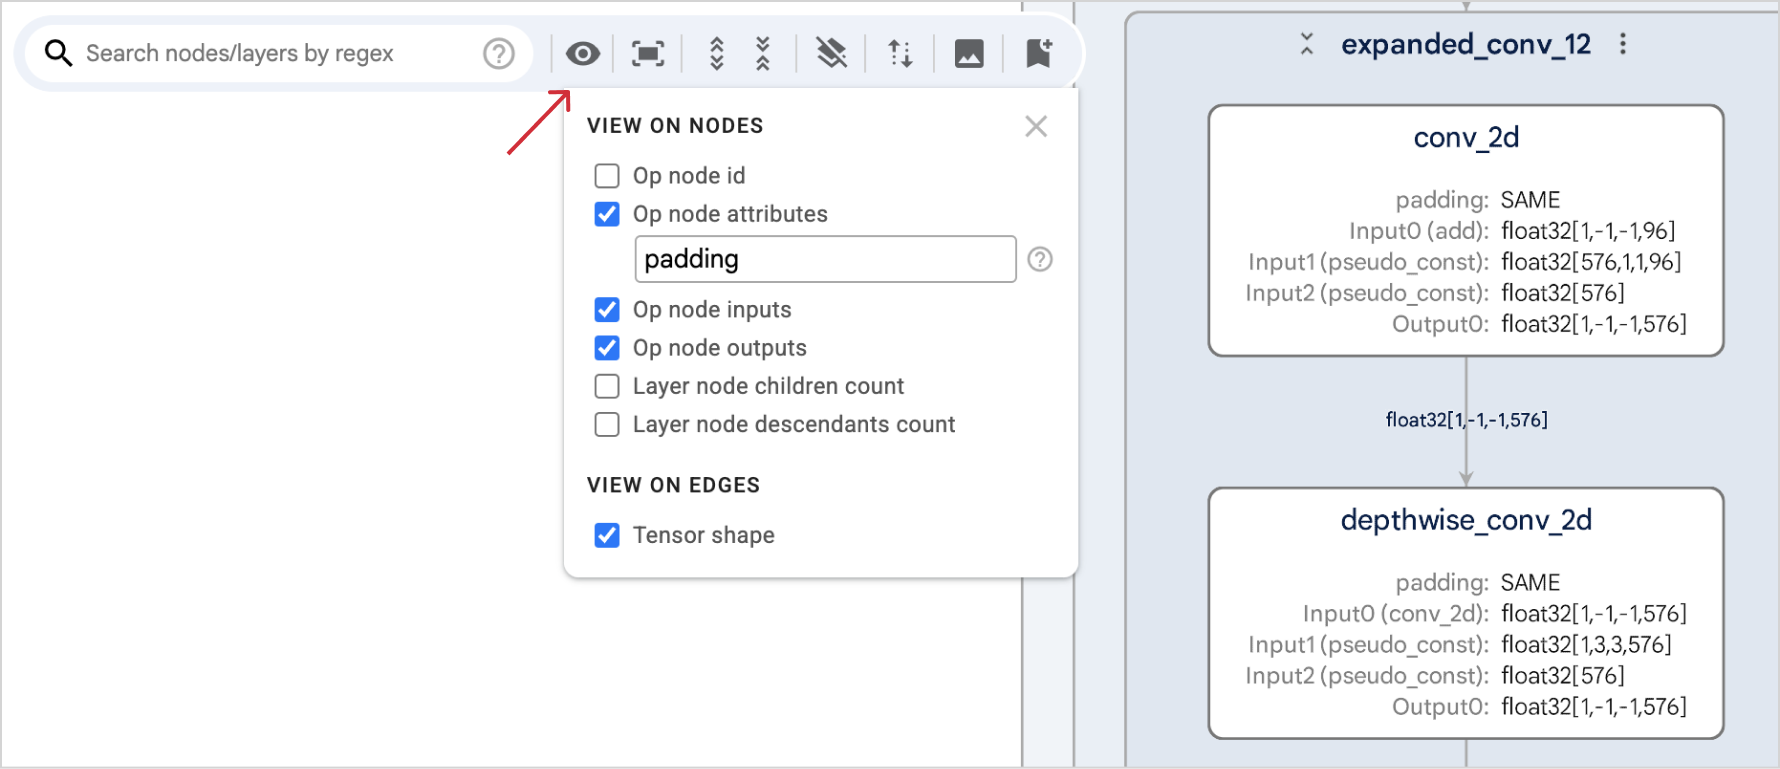Uncheck Op node inputs
The width and height of the screenshot is (1780, 769).
coord(607,310)
